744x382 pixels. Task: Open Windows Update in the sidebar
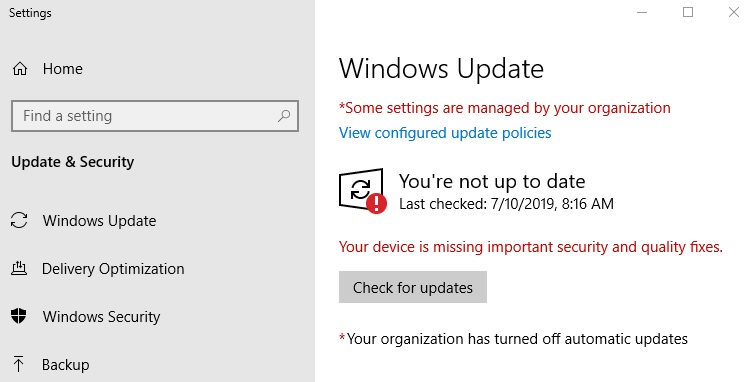click(x=99, y=221)
